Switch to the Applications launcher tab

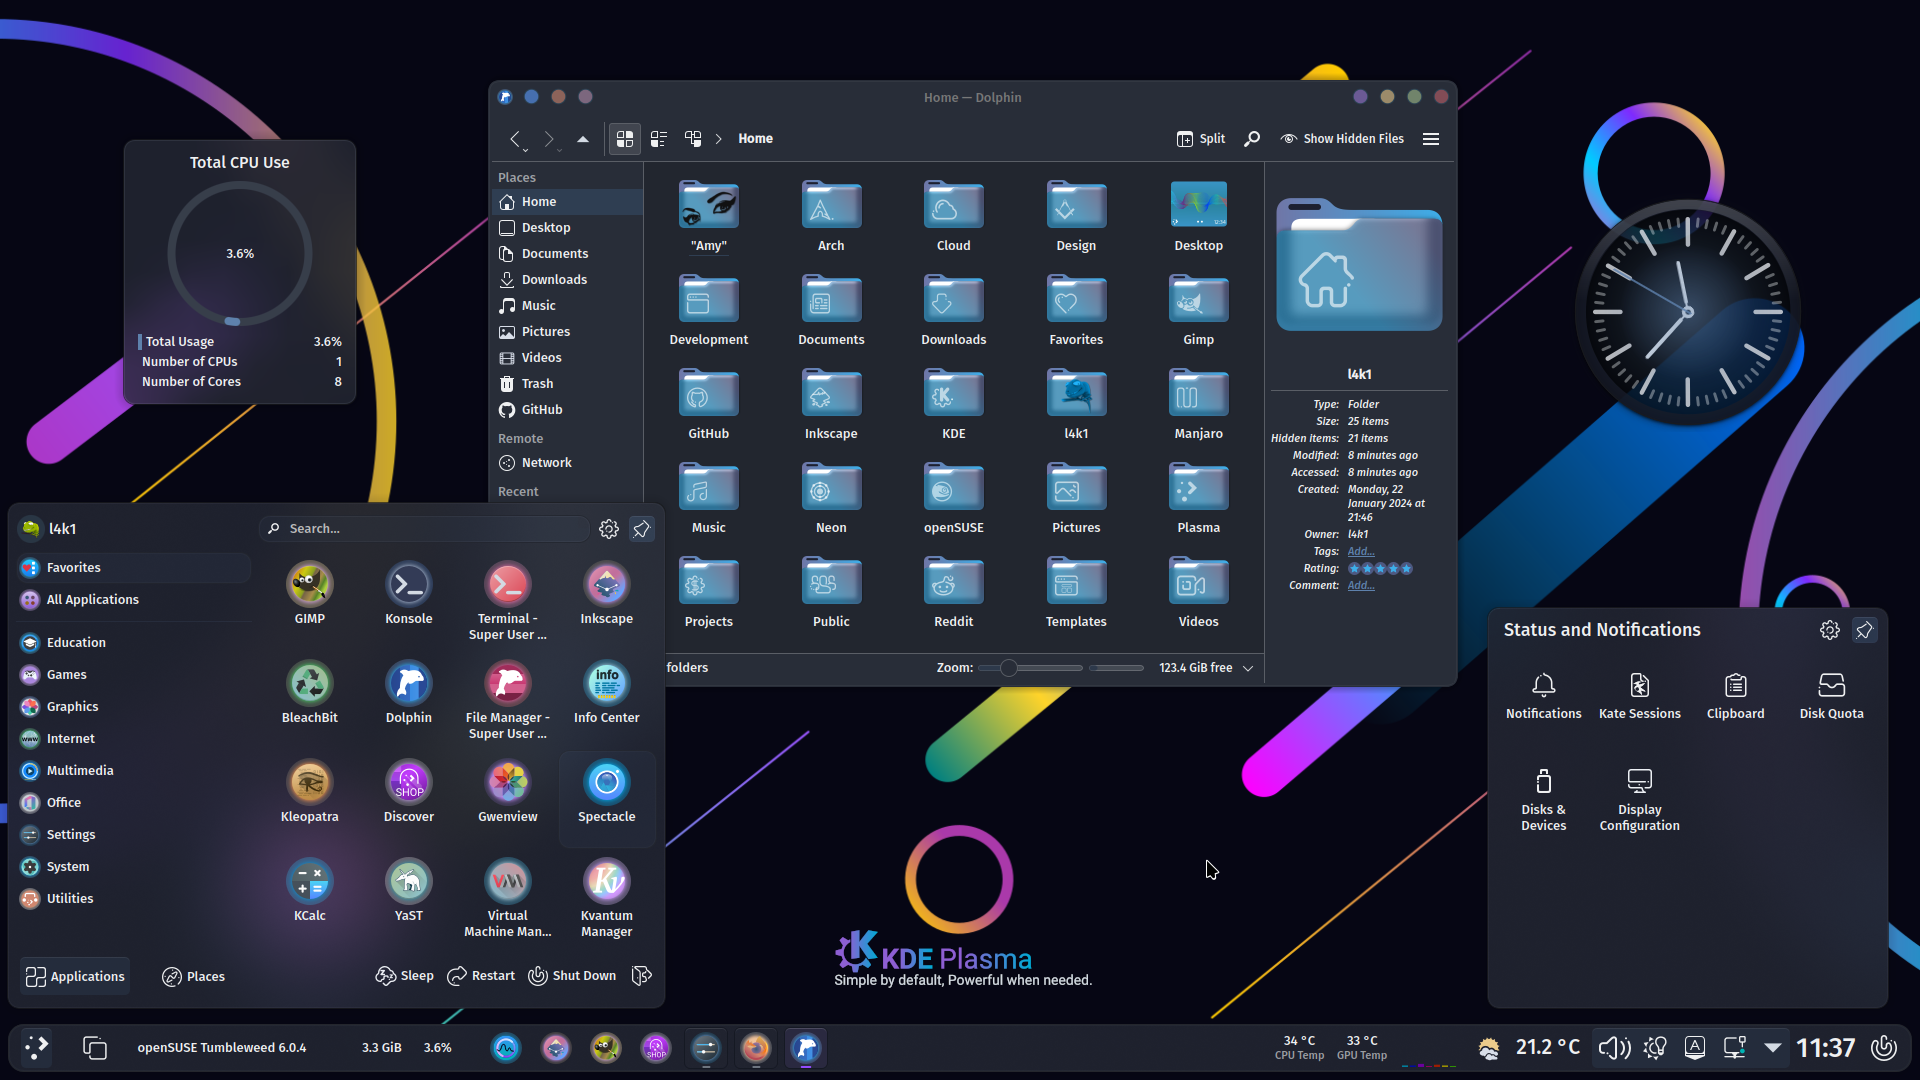(x=75, y=976)
